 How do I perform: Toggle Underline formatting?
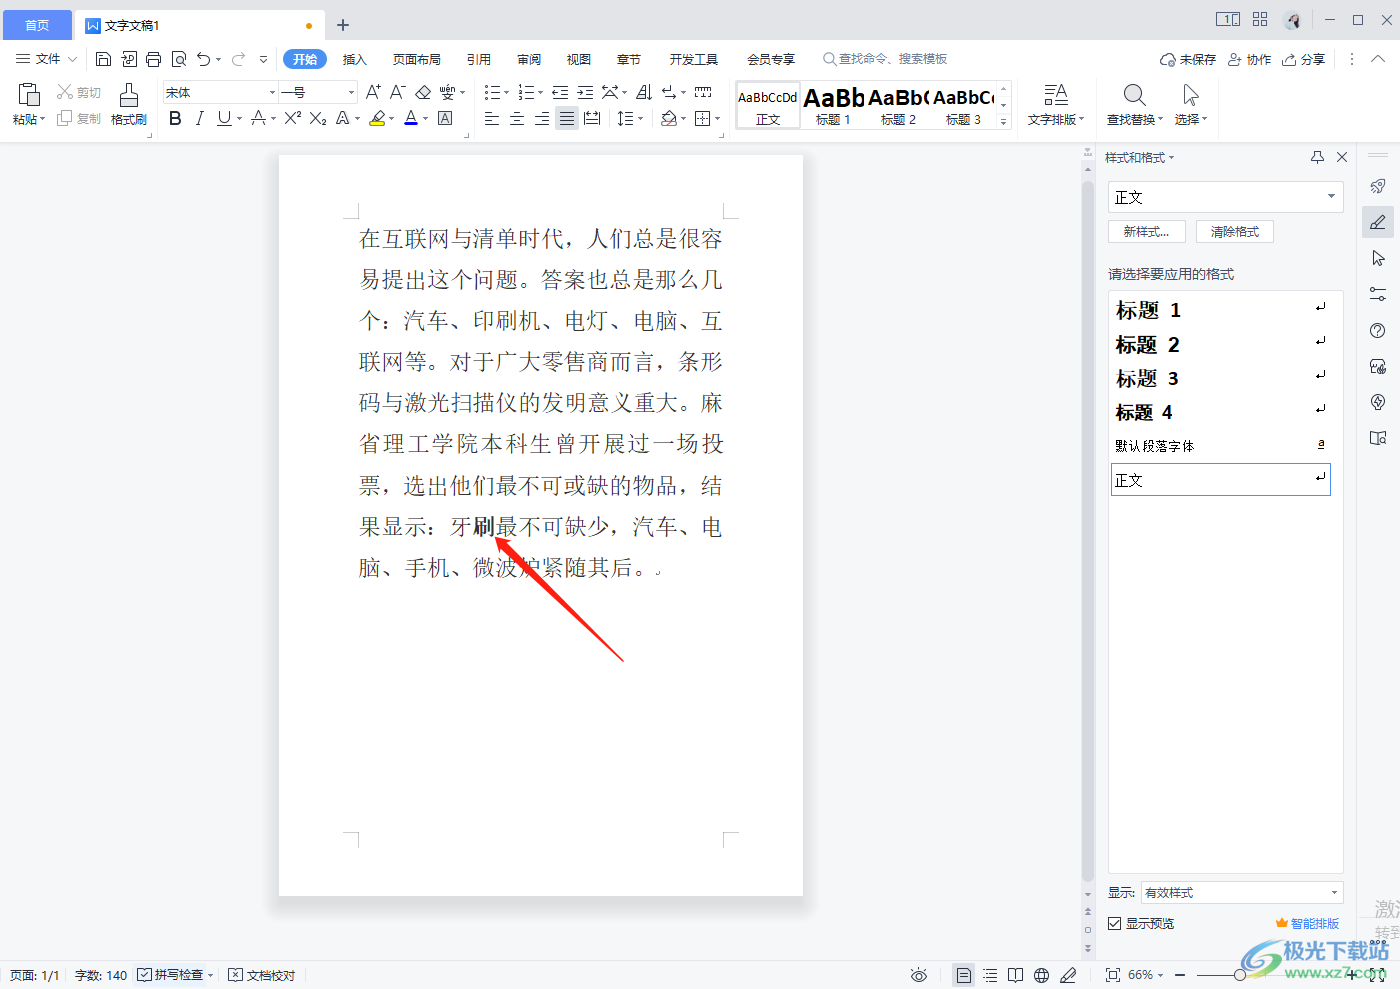click(x=224, y=118)
